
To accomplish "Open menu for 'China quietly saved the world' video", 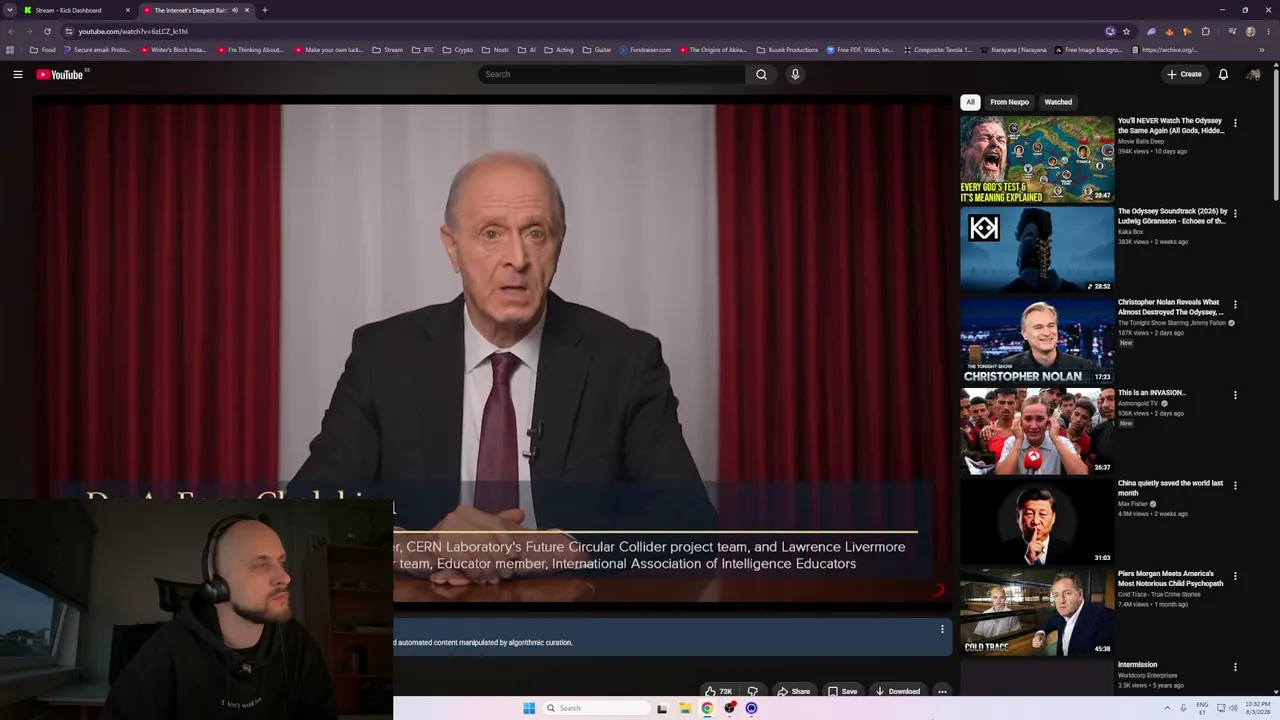I will point(1235,486).
